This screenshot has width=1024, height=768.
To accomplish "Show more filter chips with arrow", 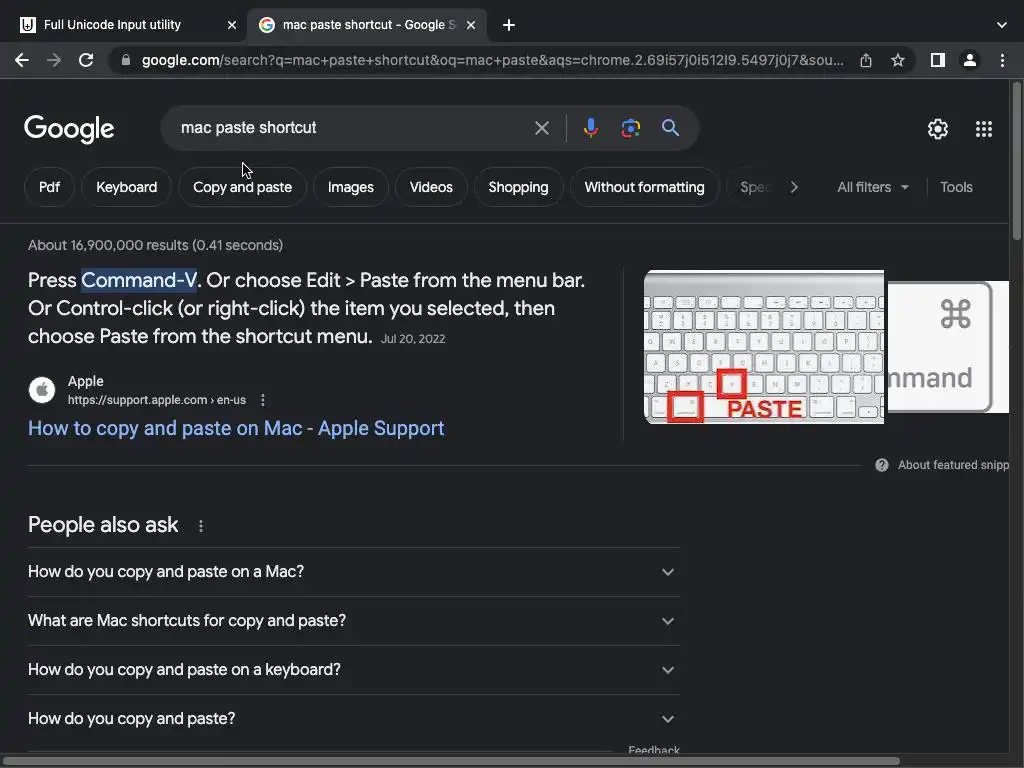I will click(794, 187).
